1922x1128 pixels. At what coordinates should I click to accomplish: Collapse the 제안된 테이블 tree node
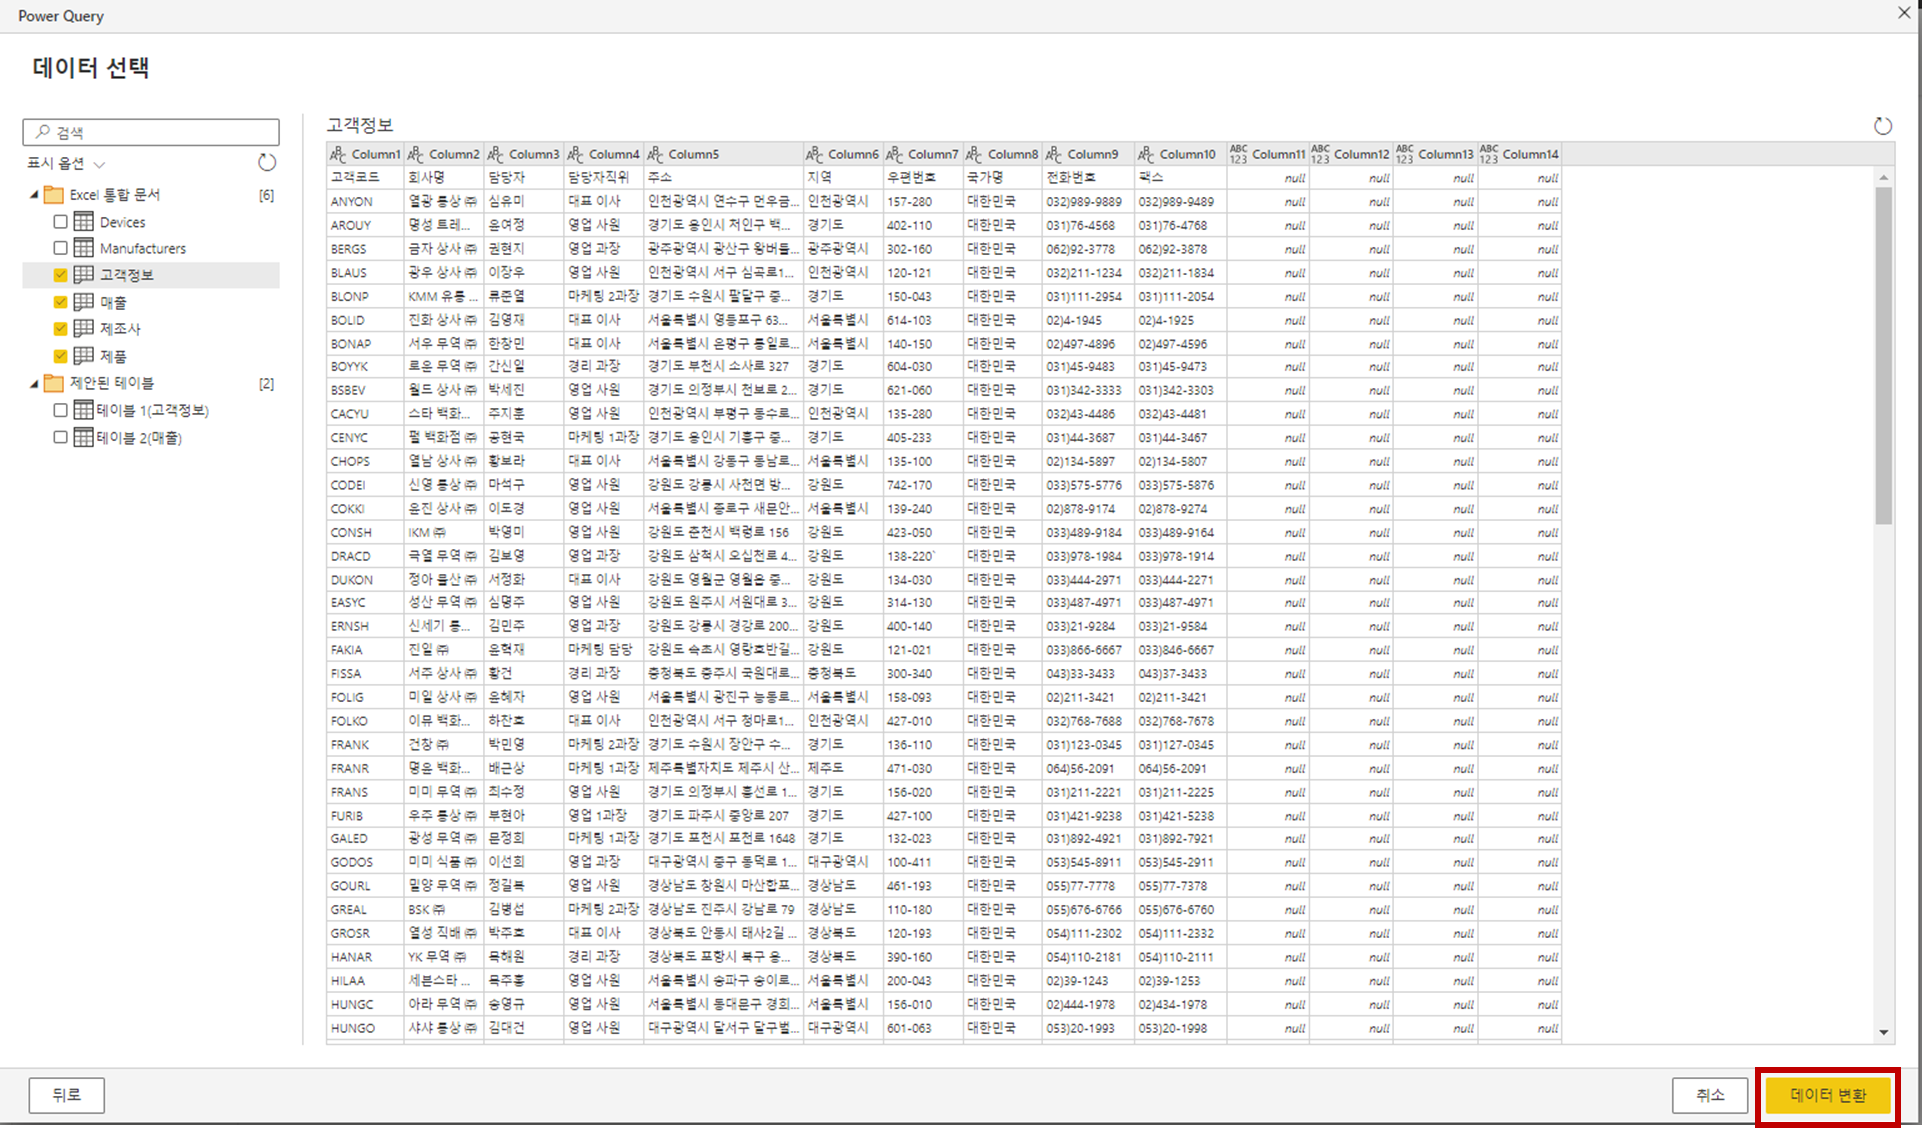click(34, 383)
